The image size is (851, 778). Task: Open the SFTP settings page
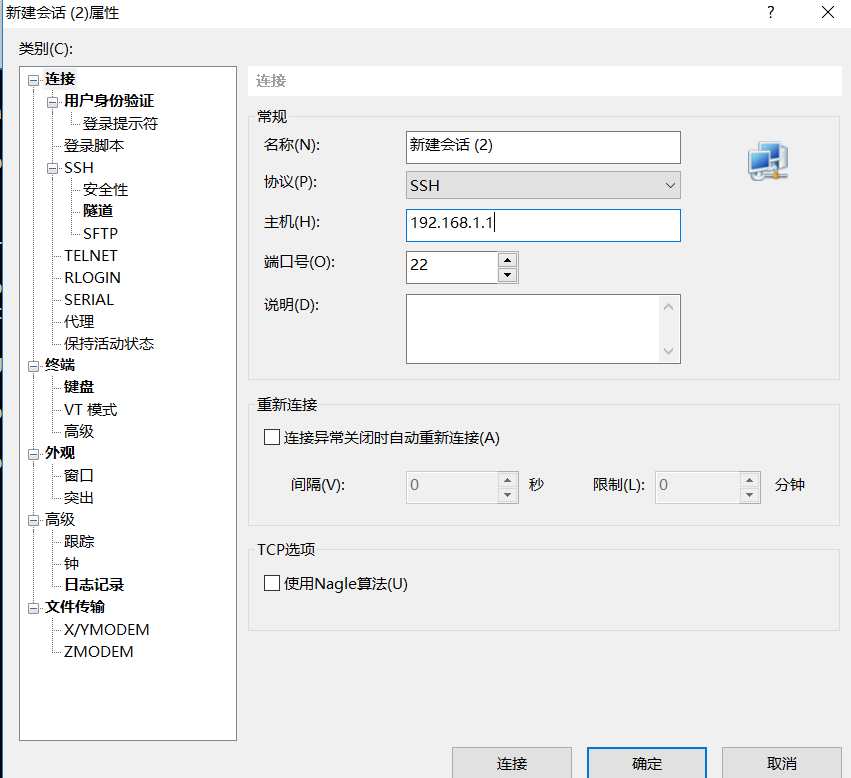[x=100, y=233]
